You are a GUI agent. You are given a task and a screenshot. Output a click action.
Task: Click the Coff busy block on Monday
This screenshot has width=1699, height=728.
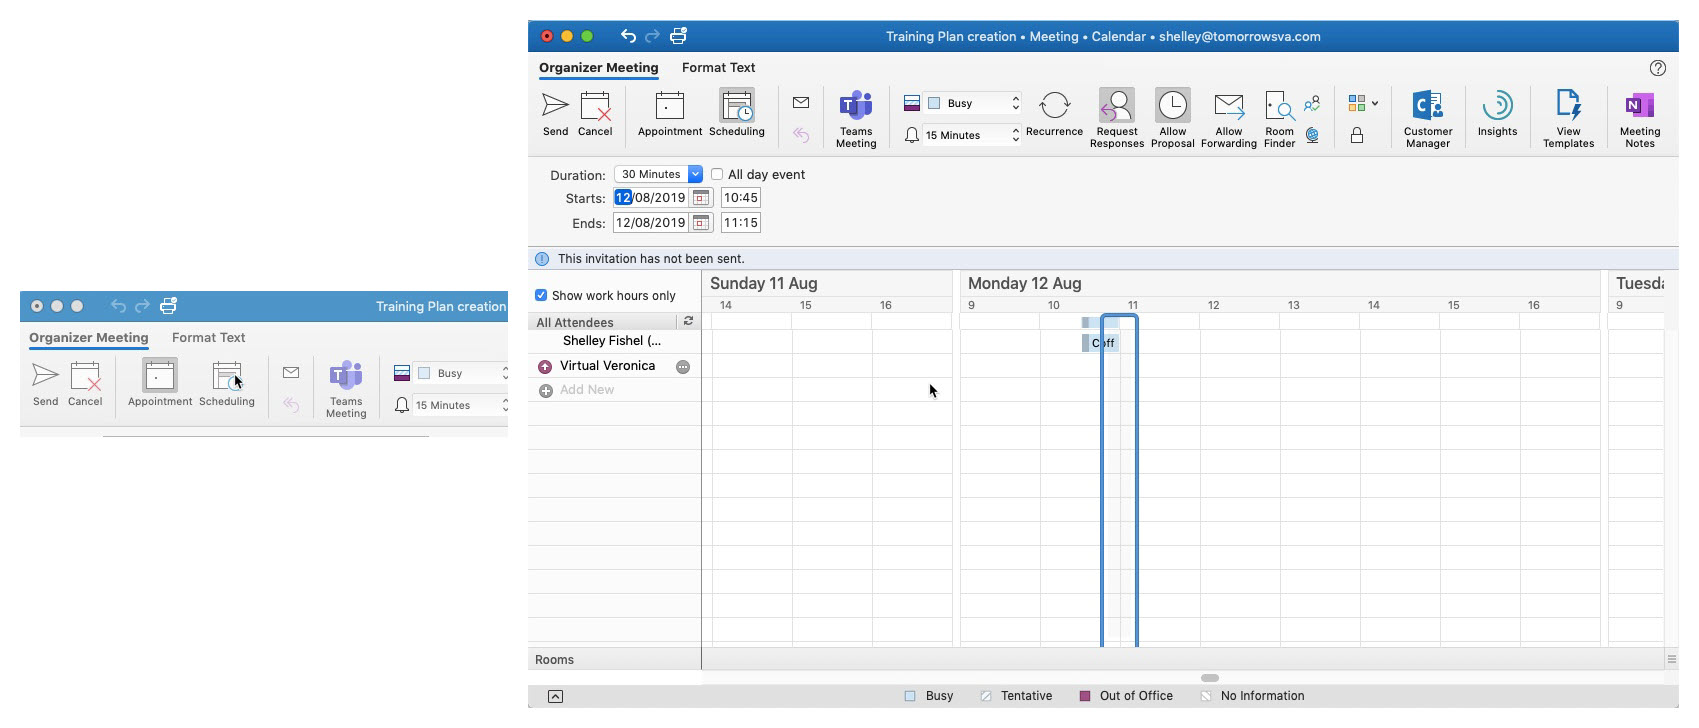[x=1099, y=343]
